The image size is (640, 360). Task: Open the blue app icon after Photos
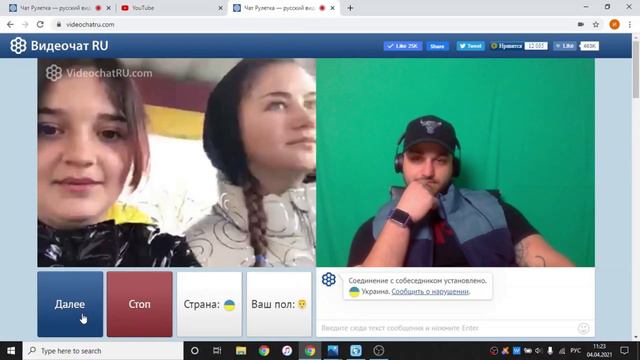coord(356,351)
